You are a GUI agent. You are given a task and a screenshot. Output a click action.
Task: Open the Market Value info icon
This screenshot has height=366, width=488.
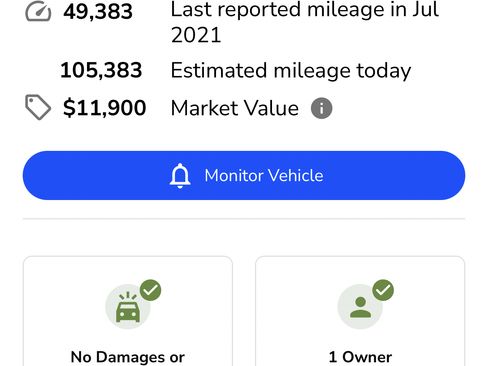(321, 108)
